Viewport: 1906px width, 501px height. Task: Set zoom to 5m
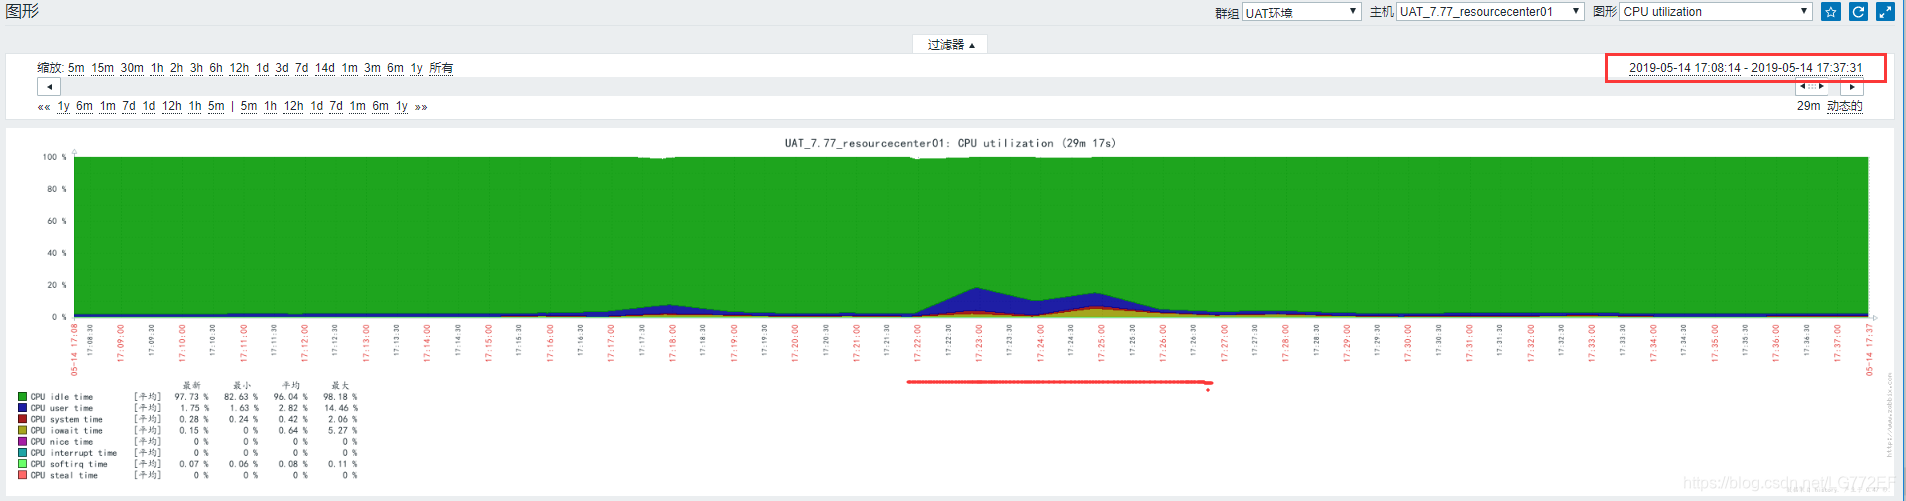click(x=76, y=68)
